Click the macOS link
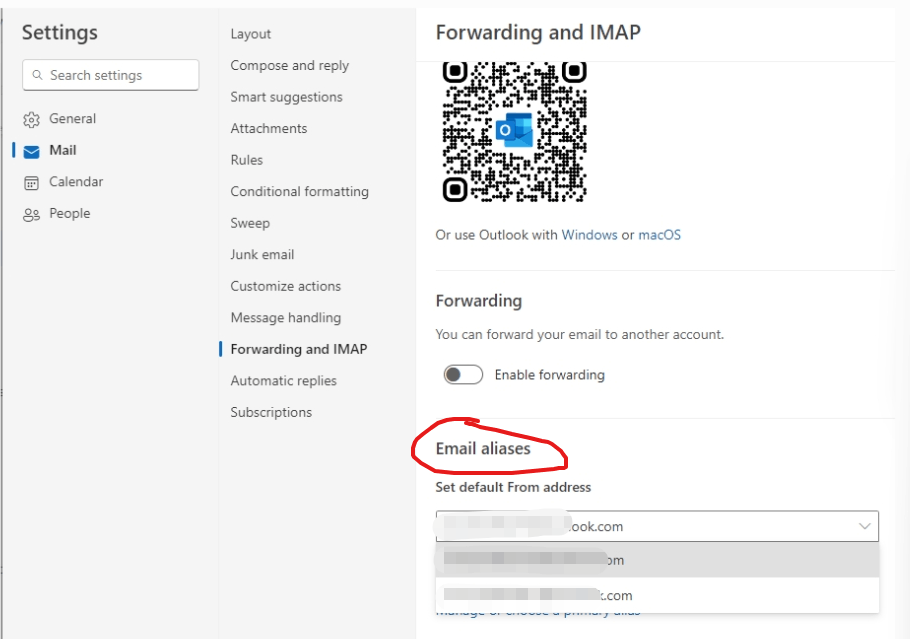The width and height of the screenshot is (910, 639). coord(660,234)
